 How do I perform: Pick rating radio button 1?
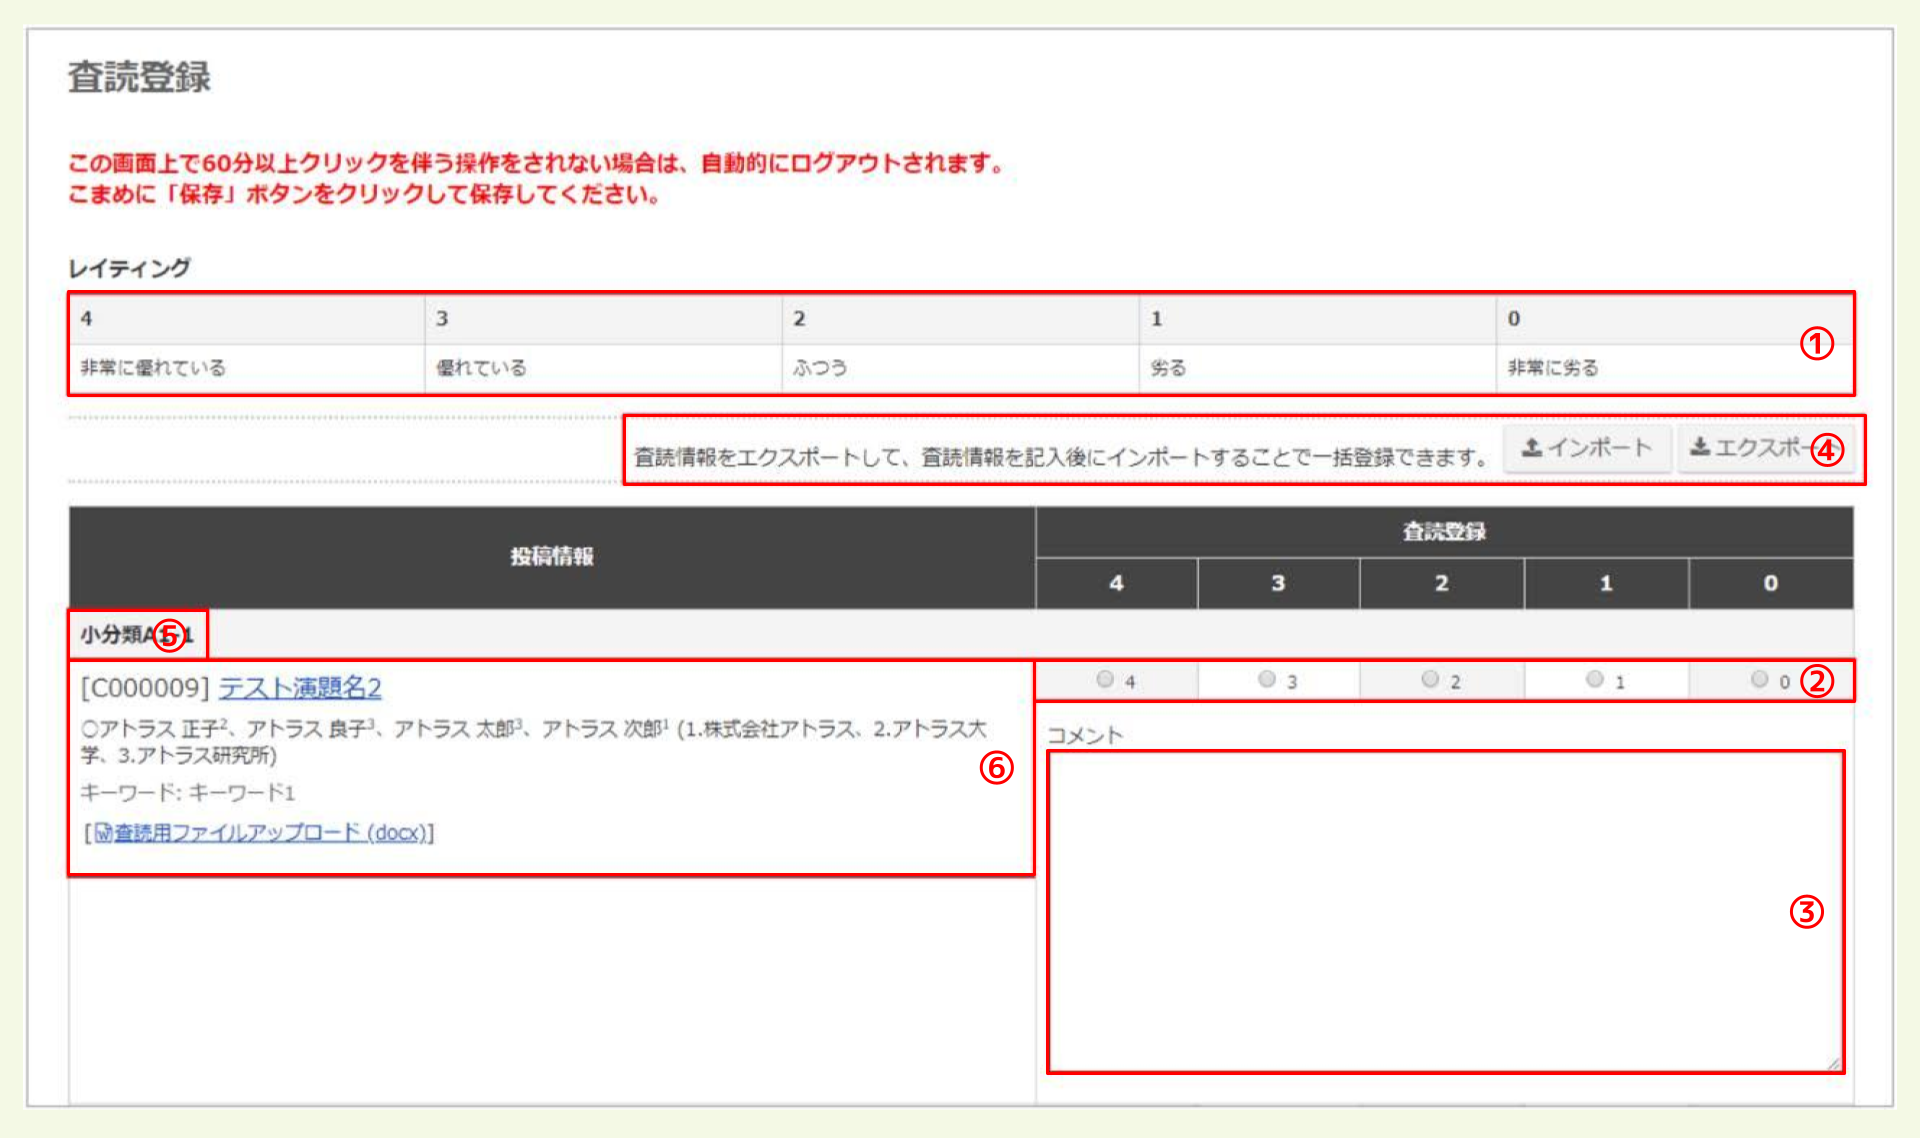(x=1594, y=679)
